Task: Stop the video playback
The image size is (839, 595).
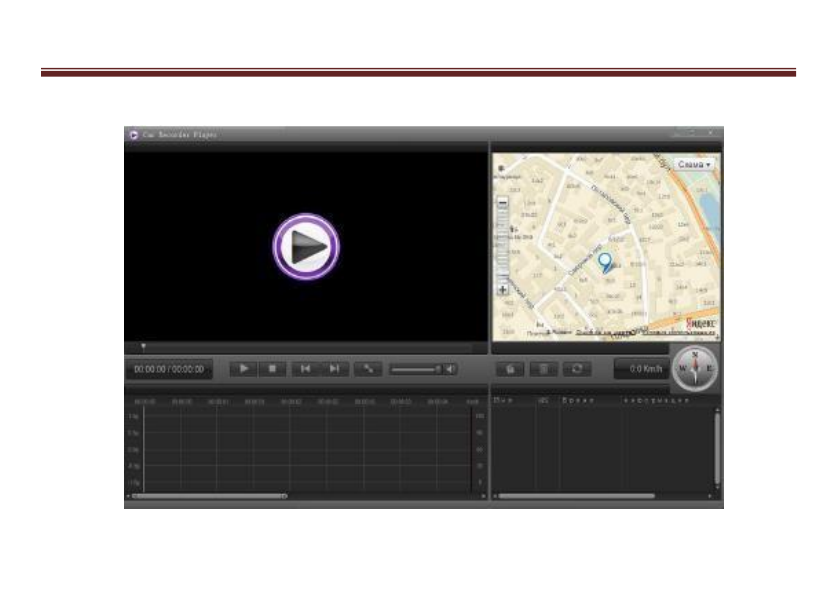Action: (x=272, y=369)
